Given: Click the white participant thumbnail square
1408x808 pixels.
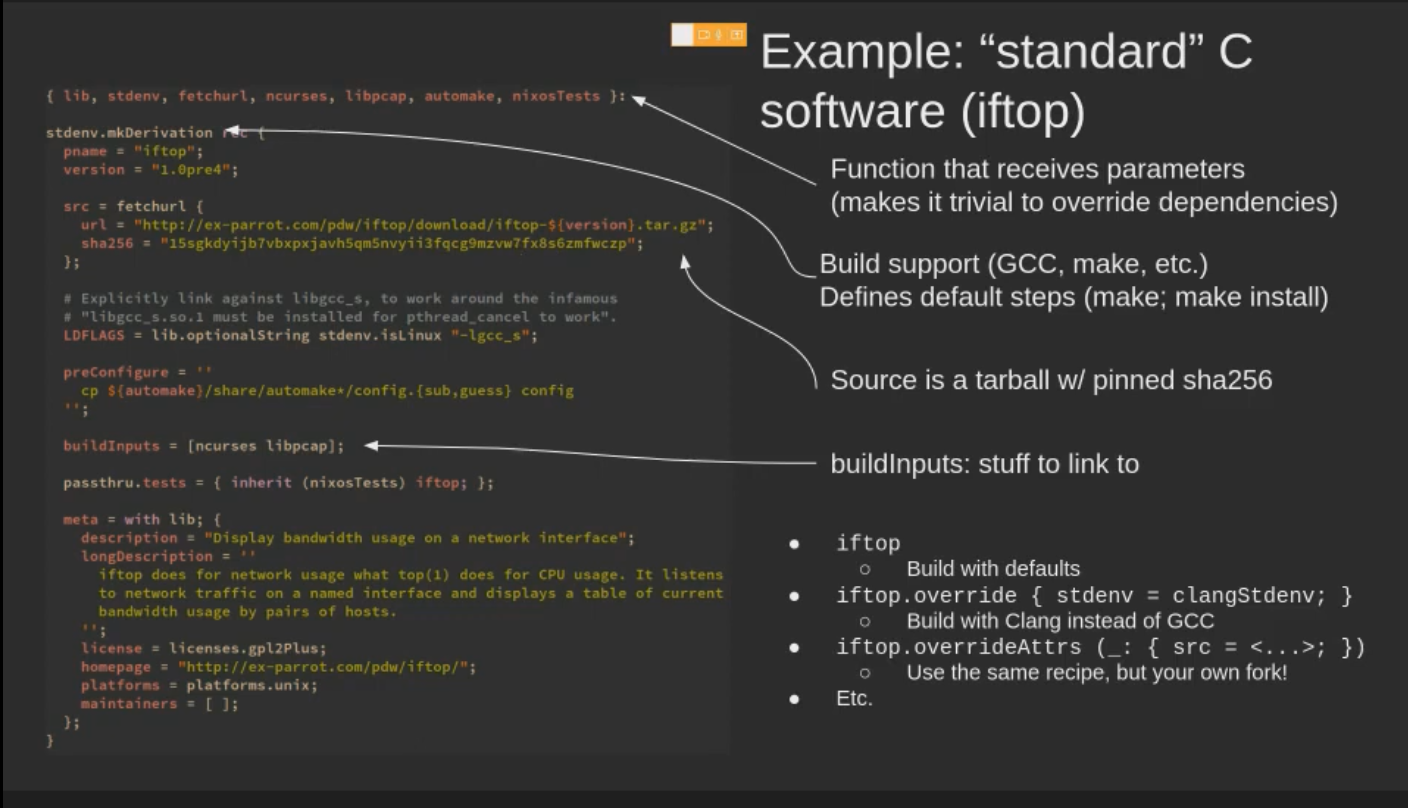Looking at the screenshot, I should pos(682,35).
